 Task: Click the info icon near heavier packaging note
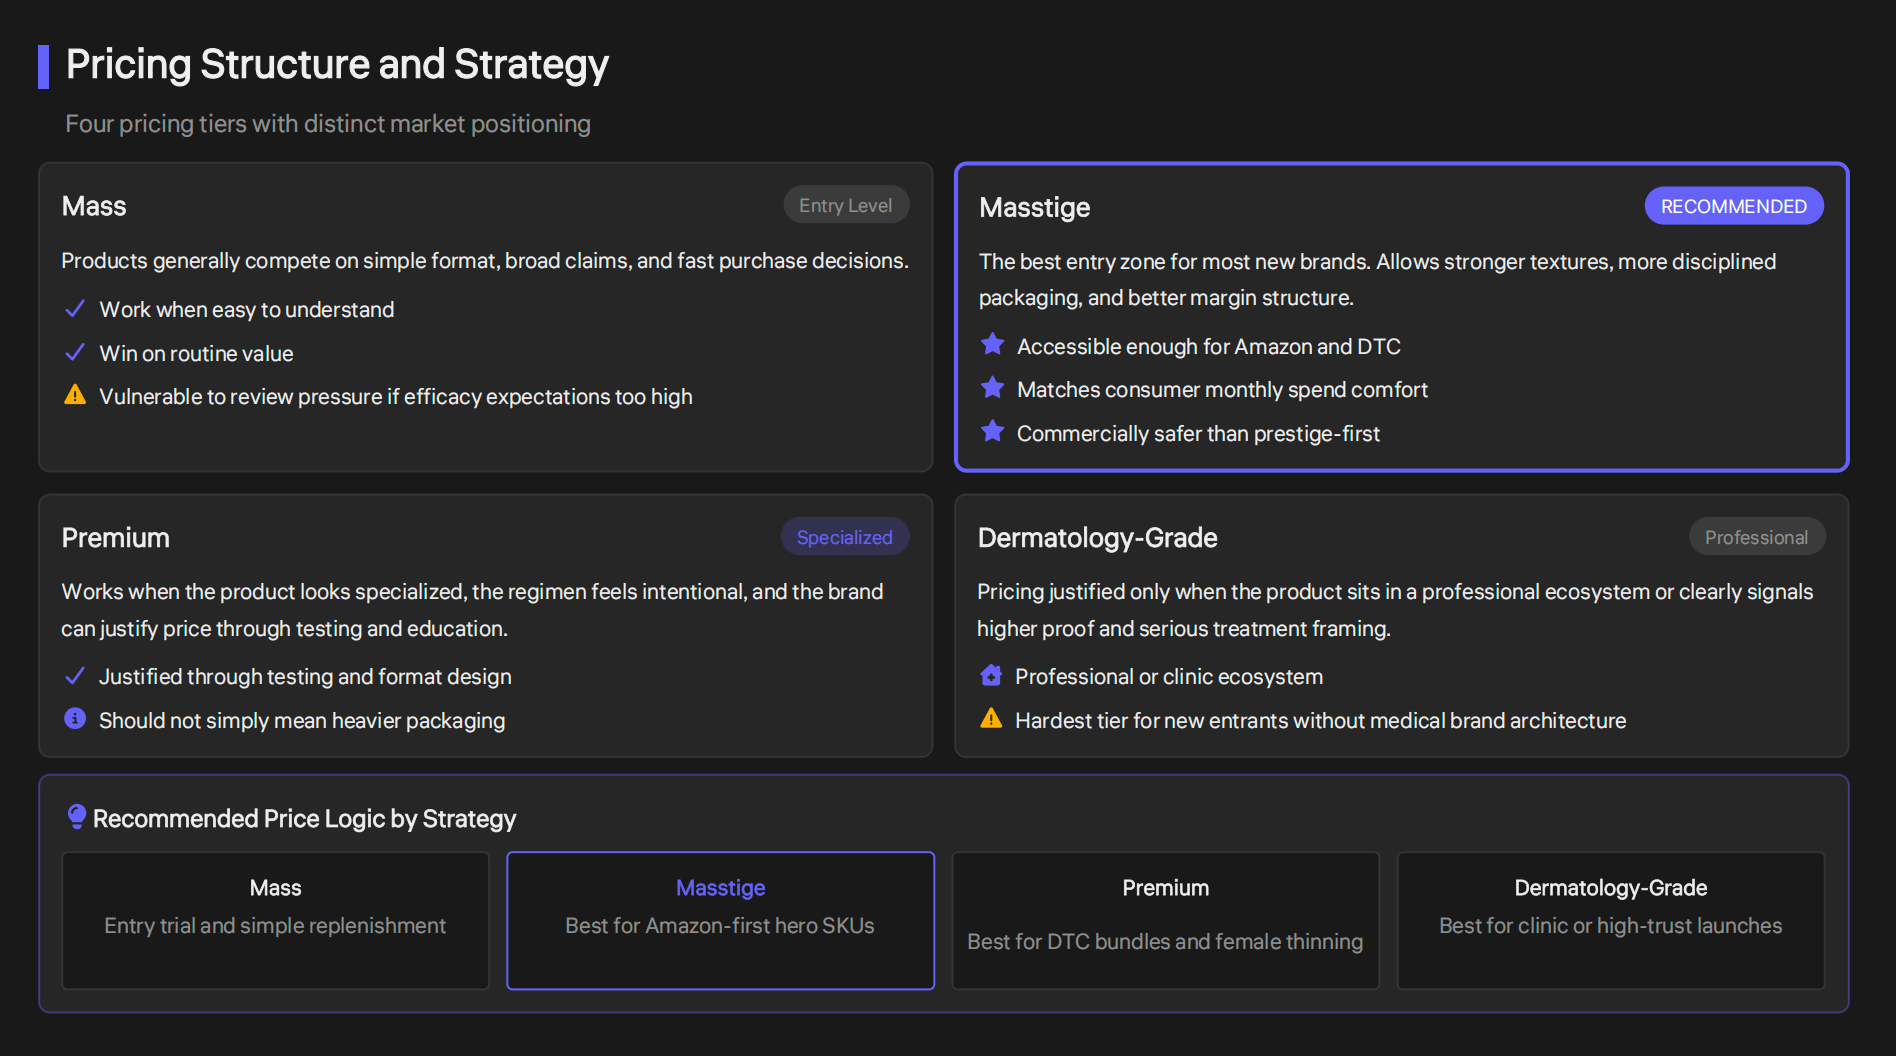[74, 719]
